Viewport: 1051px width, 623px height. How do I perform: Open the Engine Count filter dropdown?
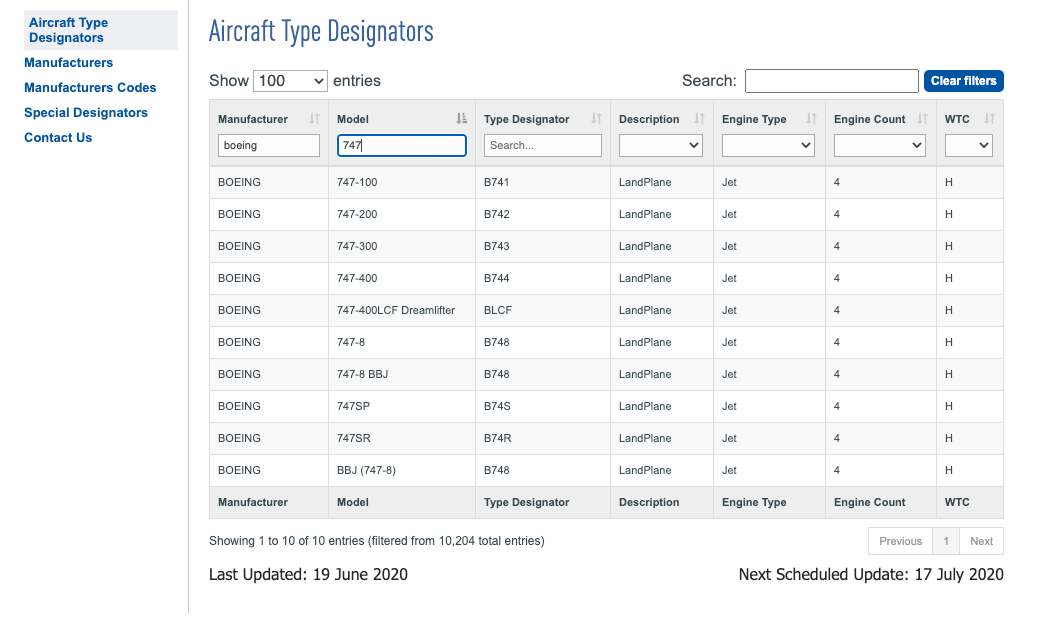point(880,146)
